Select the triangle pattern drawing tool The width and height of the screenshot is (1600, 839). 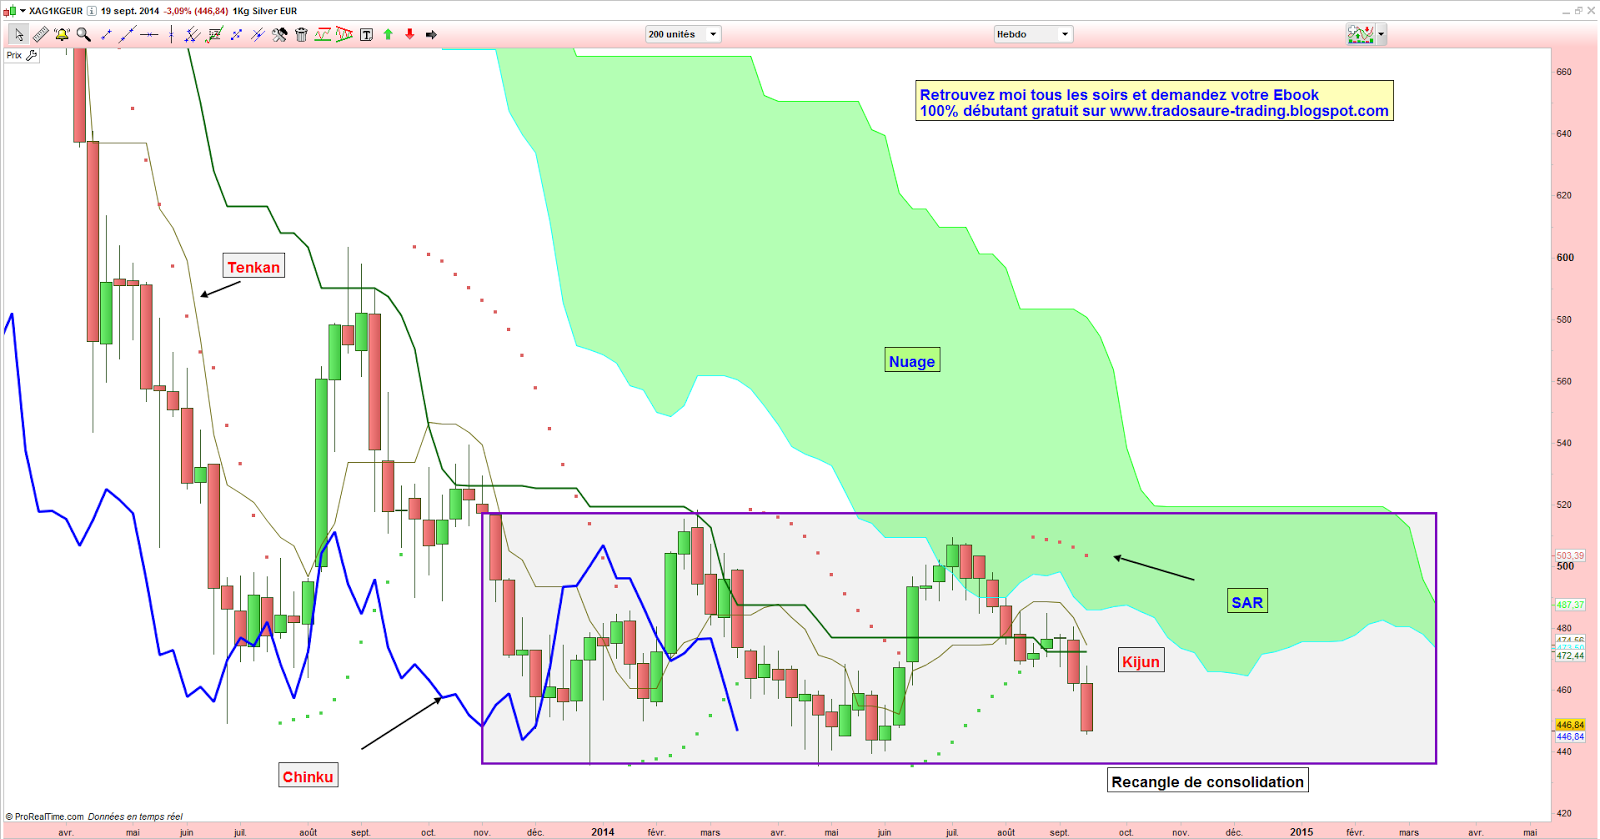[x=344, y=34]
